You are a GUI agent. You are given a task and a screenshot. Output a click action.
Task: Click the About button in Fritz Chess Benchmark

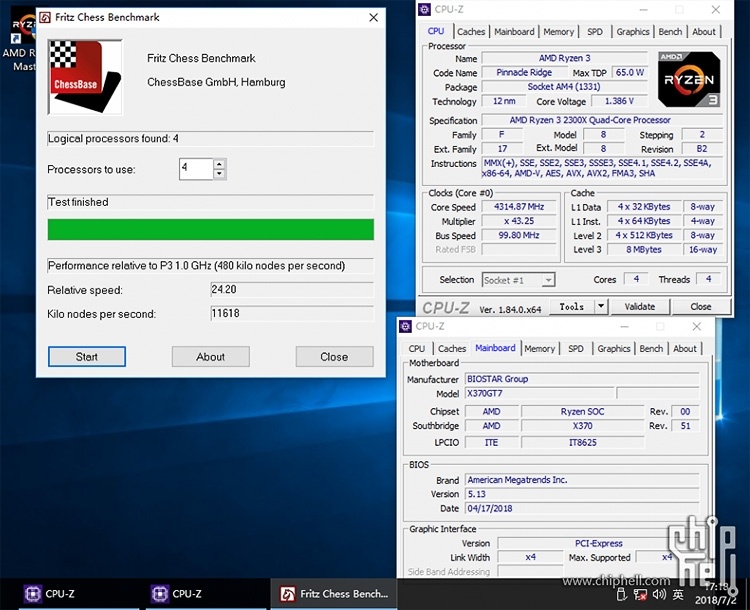210,357
